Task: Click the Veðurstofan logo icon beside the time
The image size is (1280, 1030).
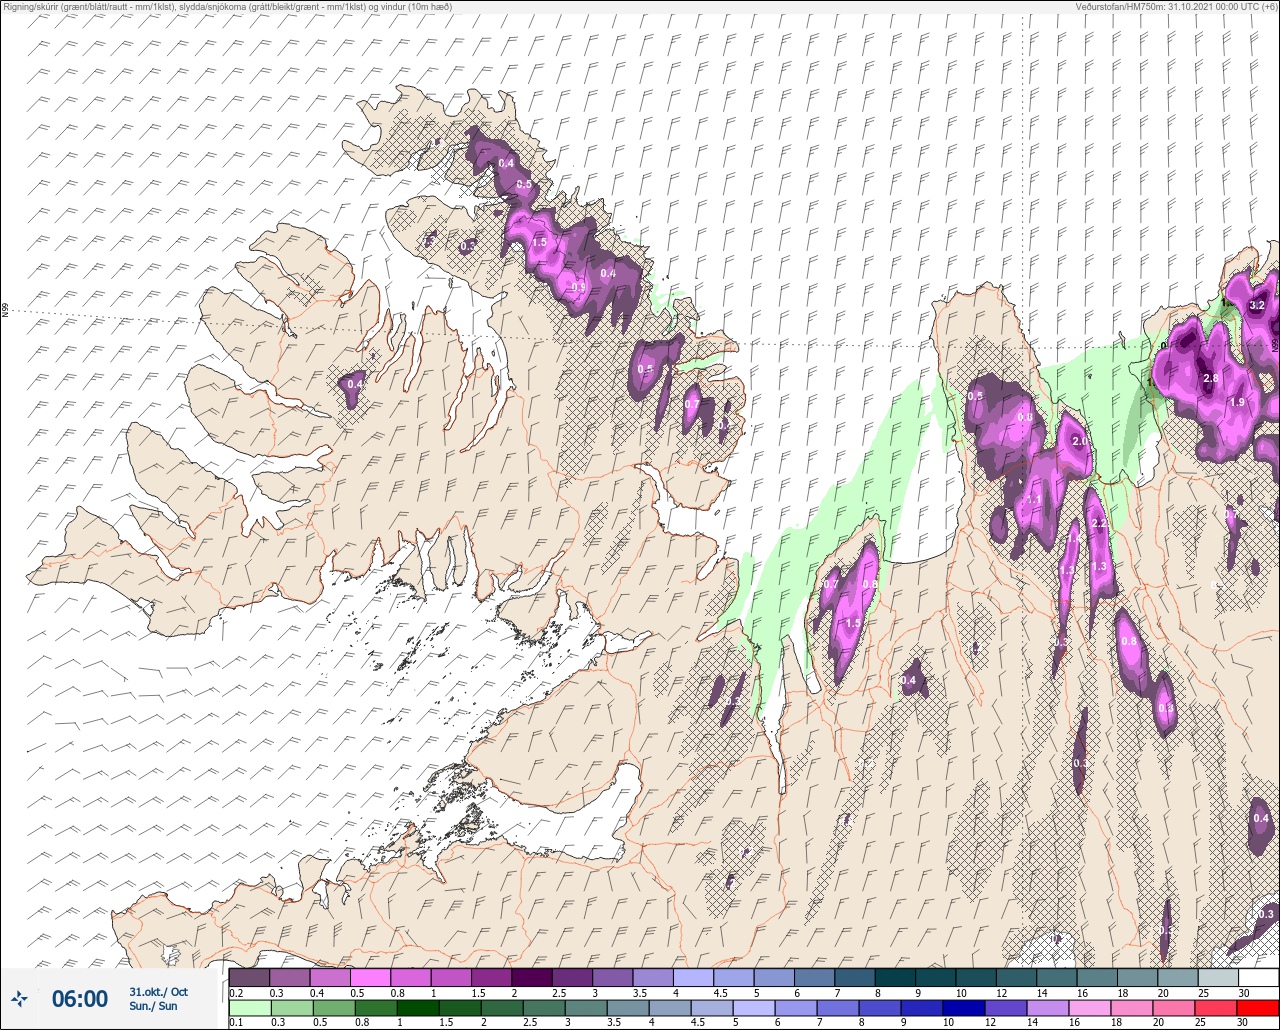Action: [x=19, y=998]
